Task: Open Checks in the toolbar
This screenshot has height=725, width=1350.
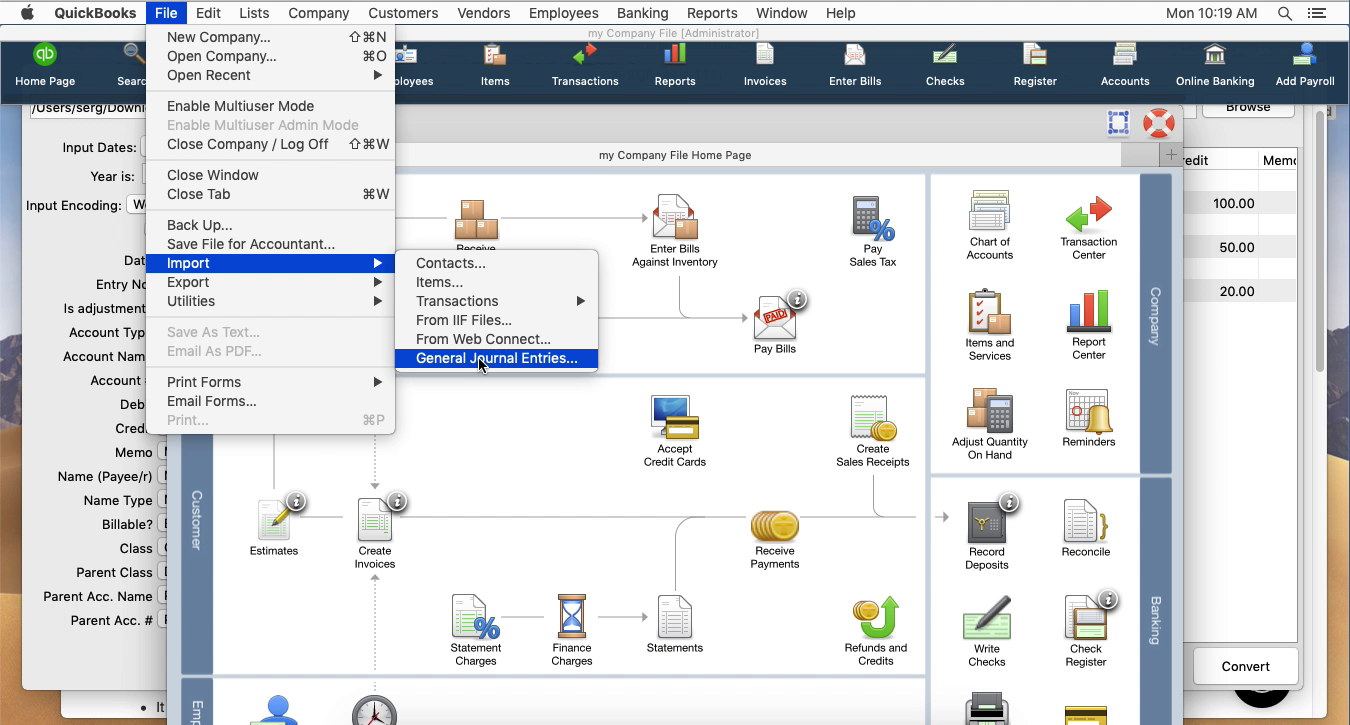Action: (x=945, y=65)
